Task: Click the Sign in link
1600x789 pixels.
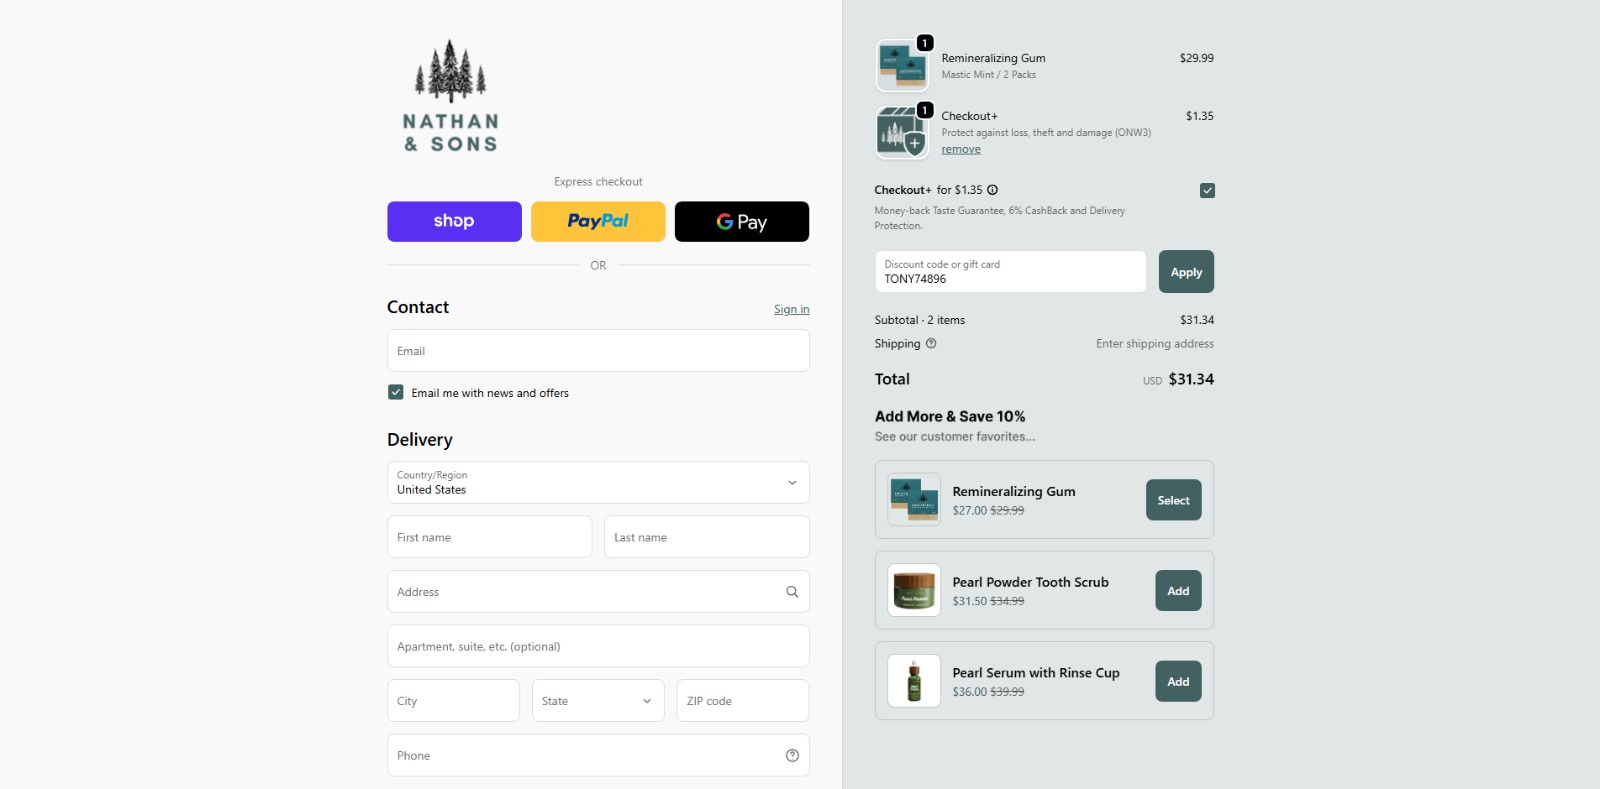Action: (x=791, y=310)
